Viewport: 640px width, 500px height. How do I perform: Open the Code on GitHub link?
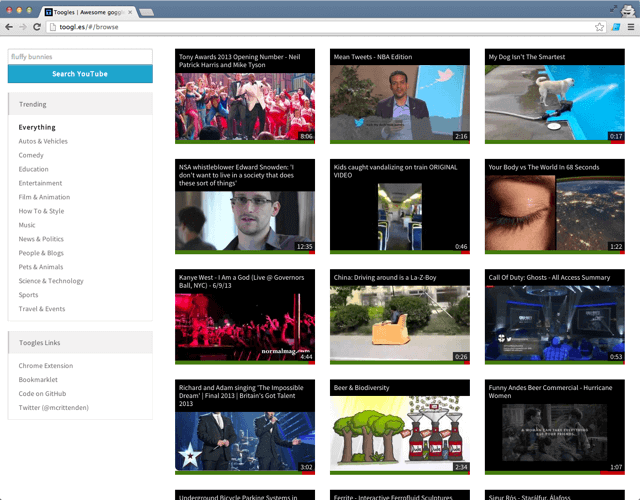click(42, 393)
